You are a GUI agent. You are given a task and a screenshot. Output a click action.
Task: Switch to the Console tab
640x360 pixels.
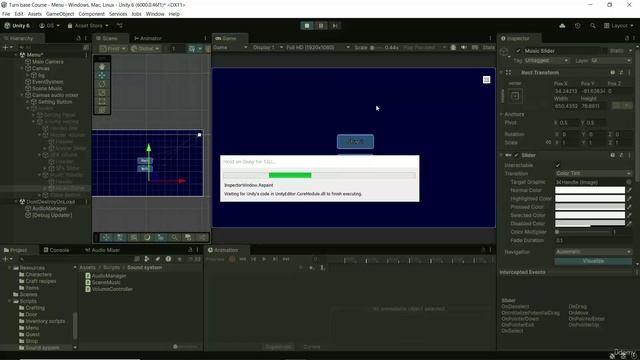56,250
